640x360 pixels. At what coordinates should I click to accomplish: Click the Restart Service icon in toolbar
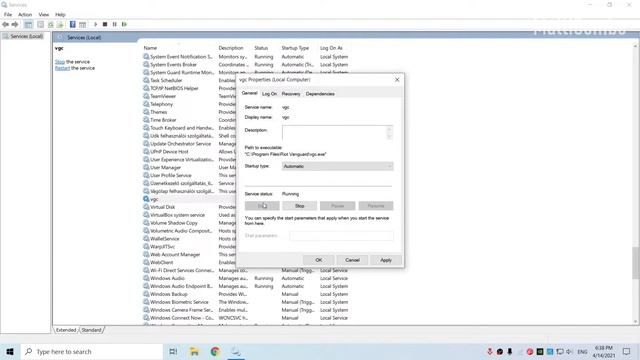[124, 24]
